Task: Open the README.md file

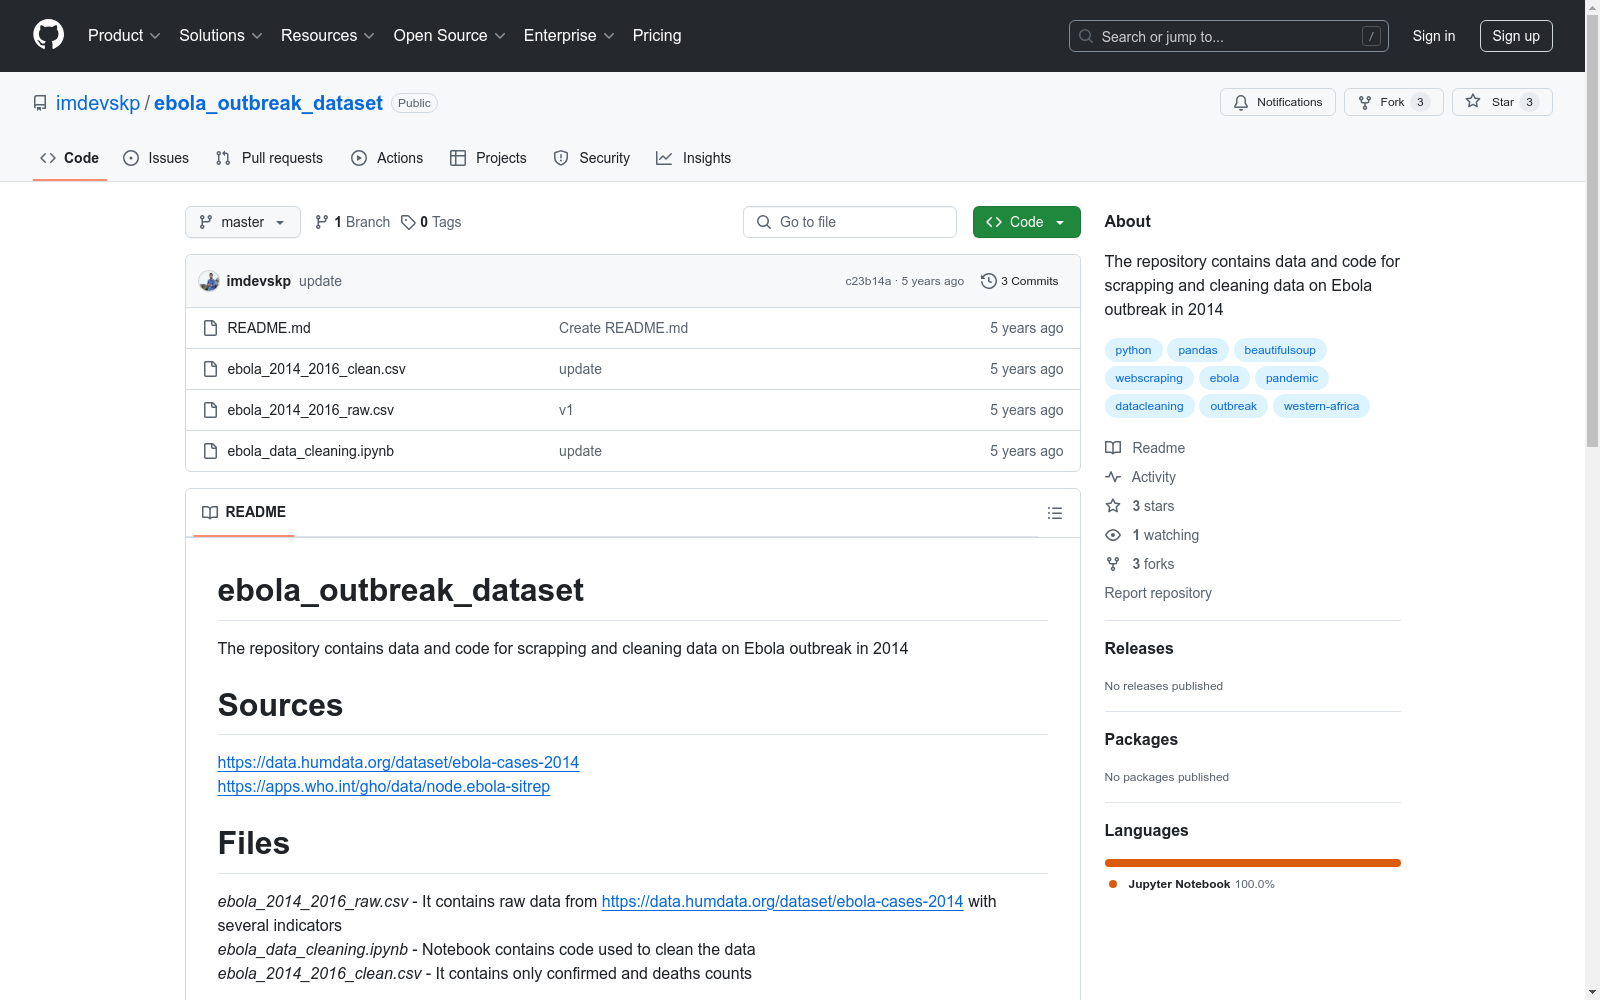Action: click(x=269, y=328)
